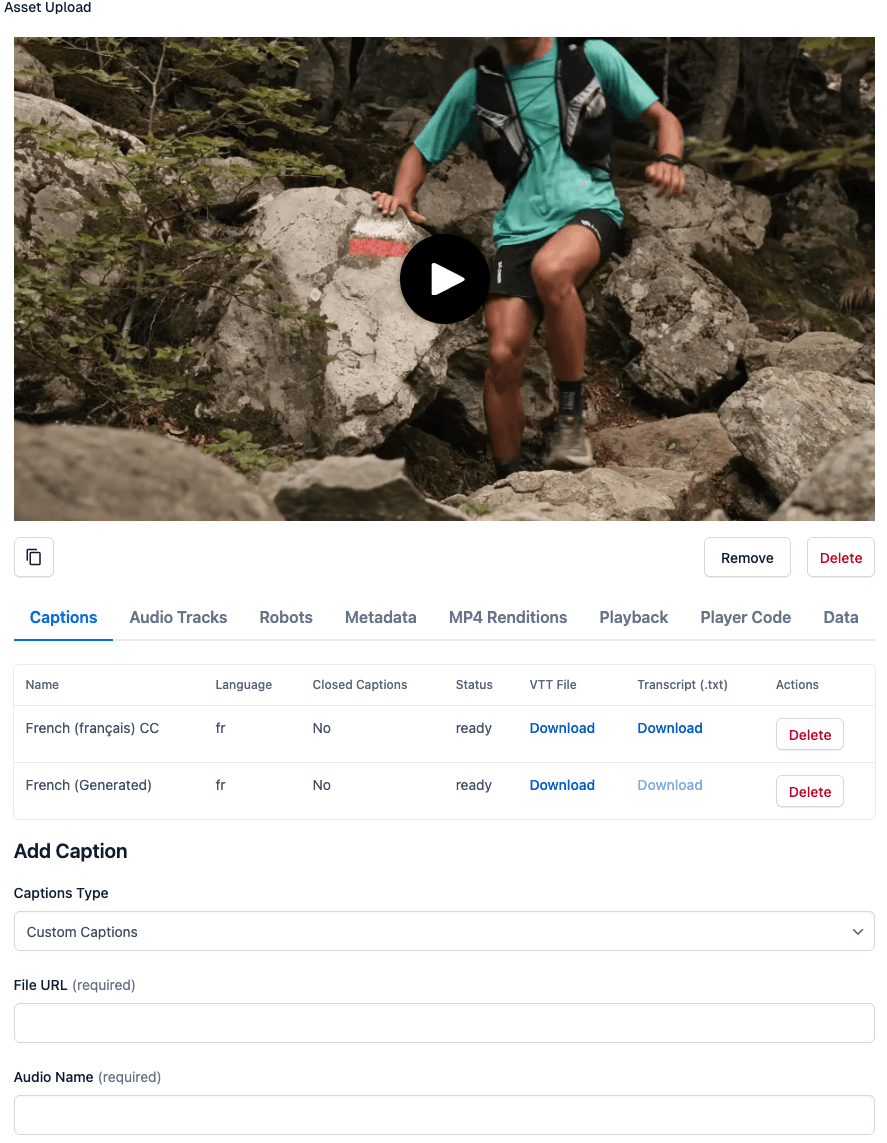Screen dimensions: 887x1143
Task: Go to the Robots tab
Action: tap(286, 617)
